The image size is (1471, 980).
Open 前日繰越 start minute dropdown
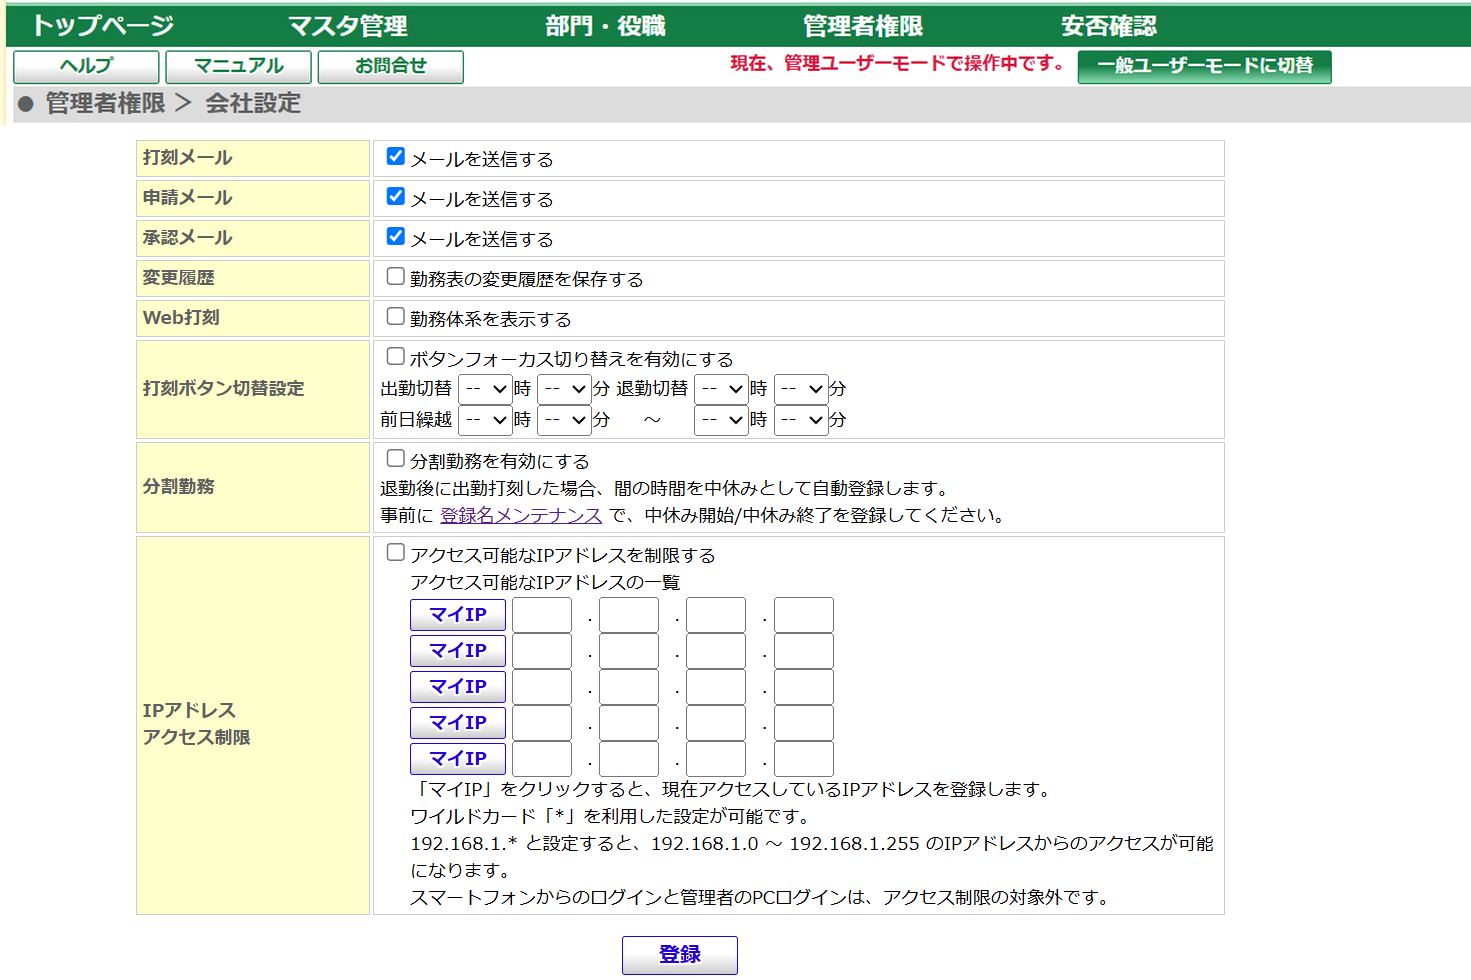click(564, 420)
